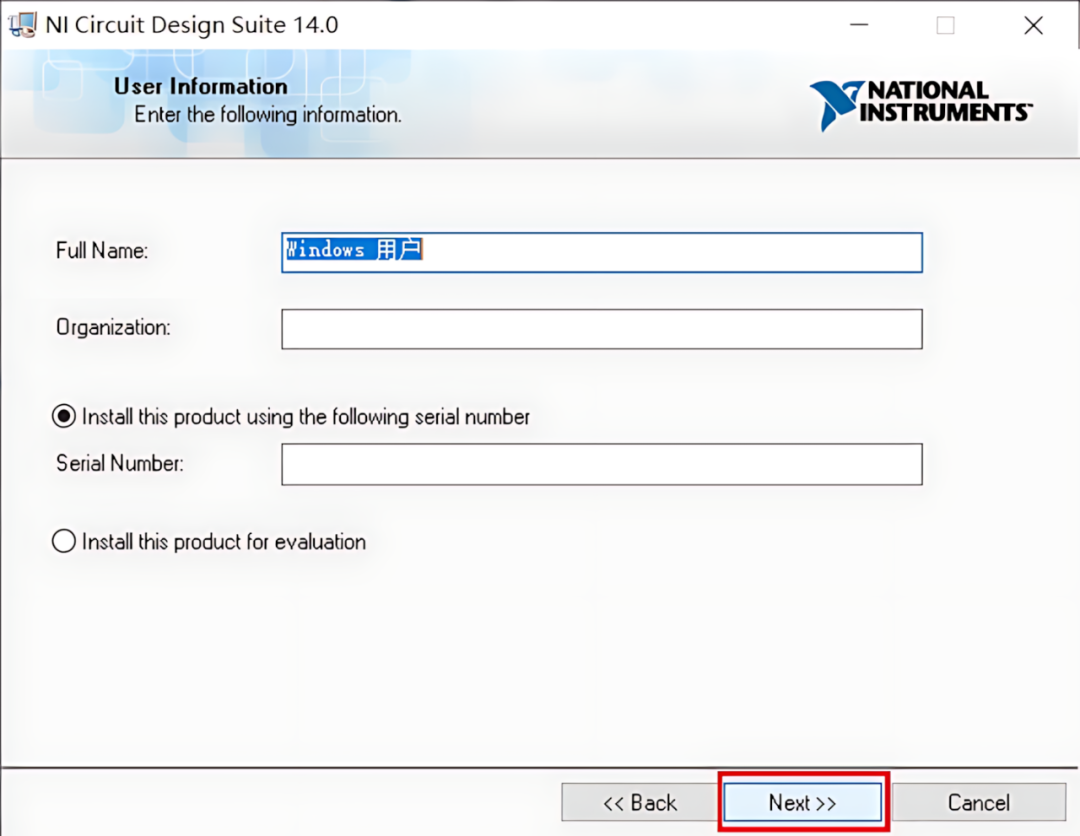Click the 'Full Name:' label
1080x836 pixels.
(102, 251)
